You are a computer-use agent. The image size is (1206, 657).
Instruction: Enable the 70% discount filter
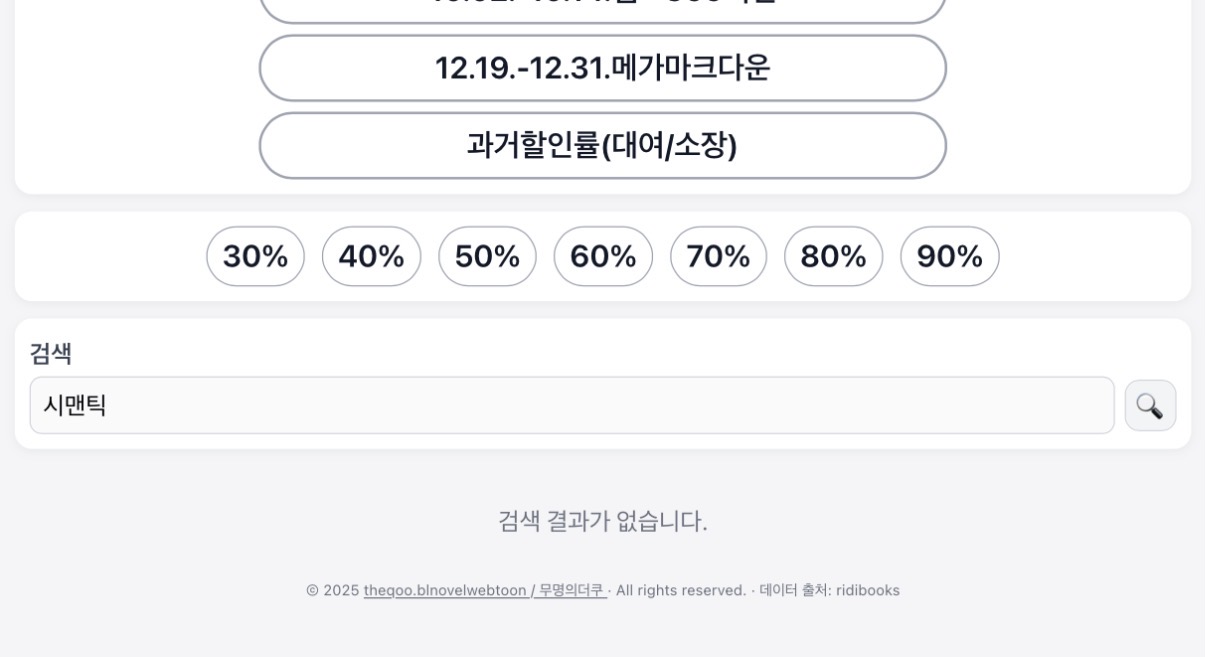718,257
